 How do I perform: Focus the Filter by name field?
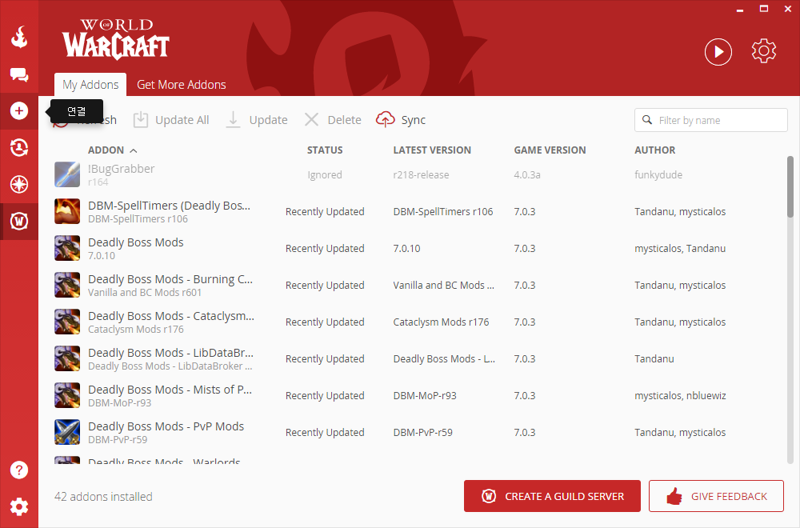711,120
